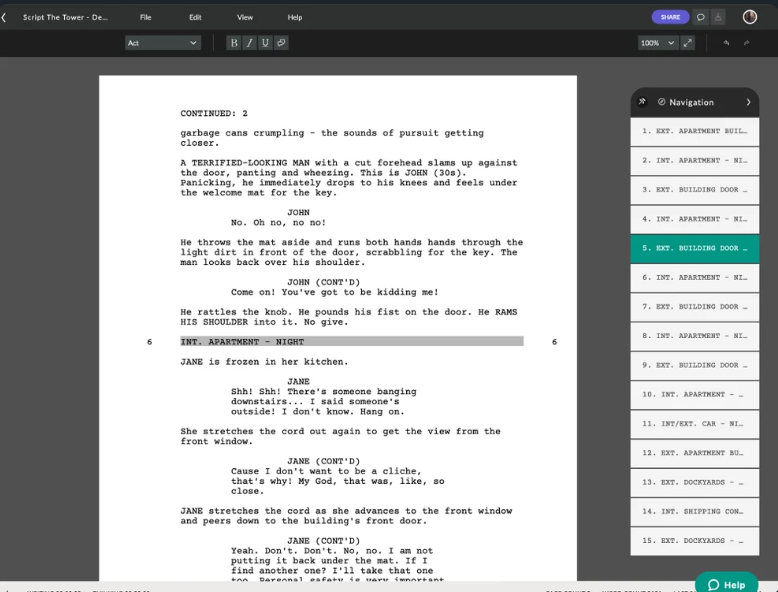Viewport: 778px width, 592px height.
Task: Select highlighted scene 5 EXT. BUILDING DOOR
Action: tap(695, 248)
